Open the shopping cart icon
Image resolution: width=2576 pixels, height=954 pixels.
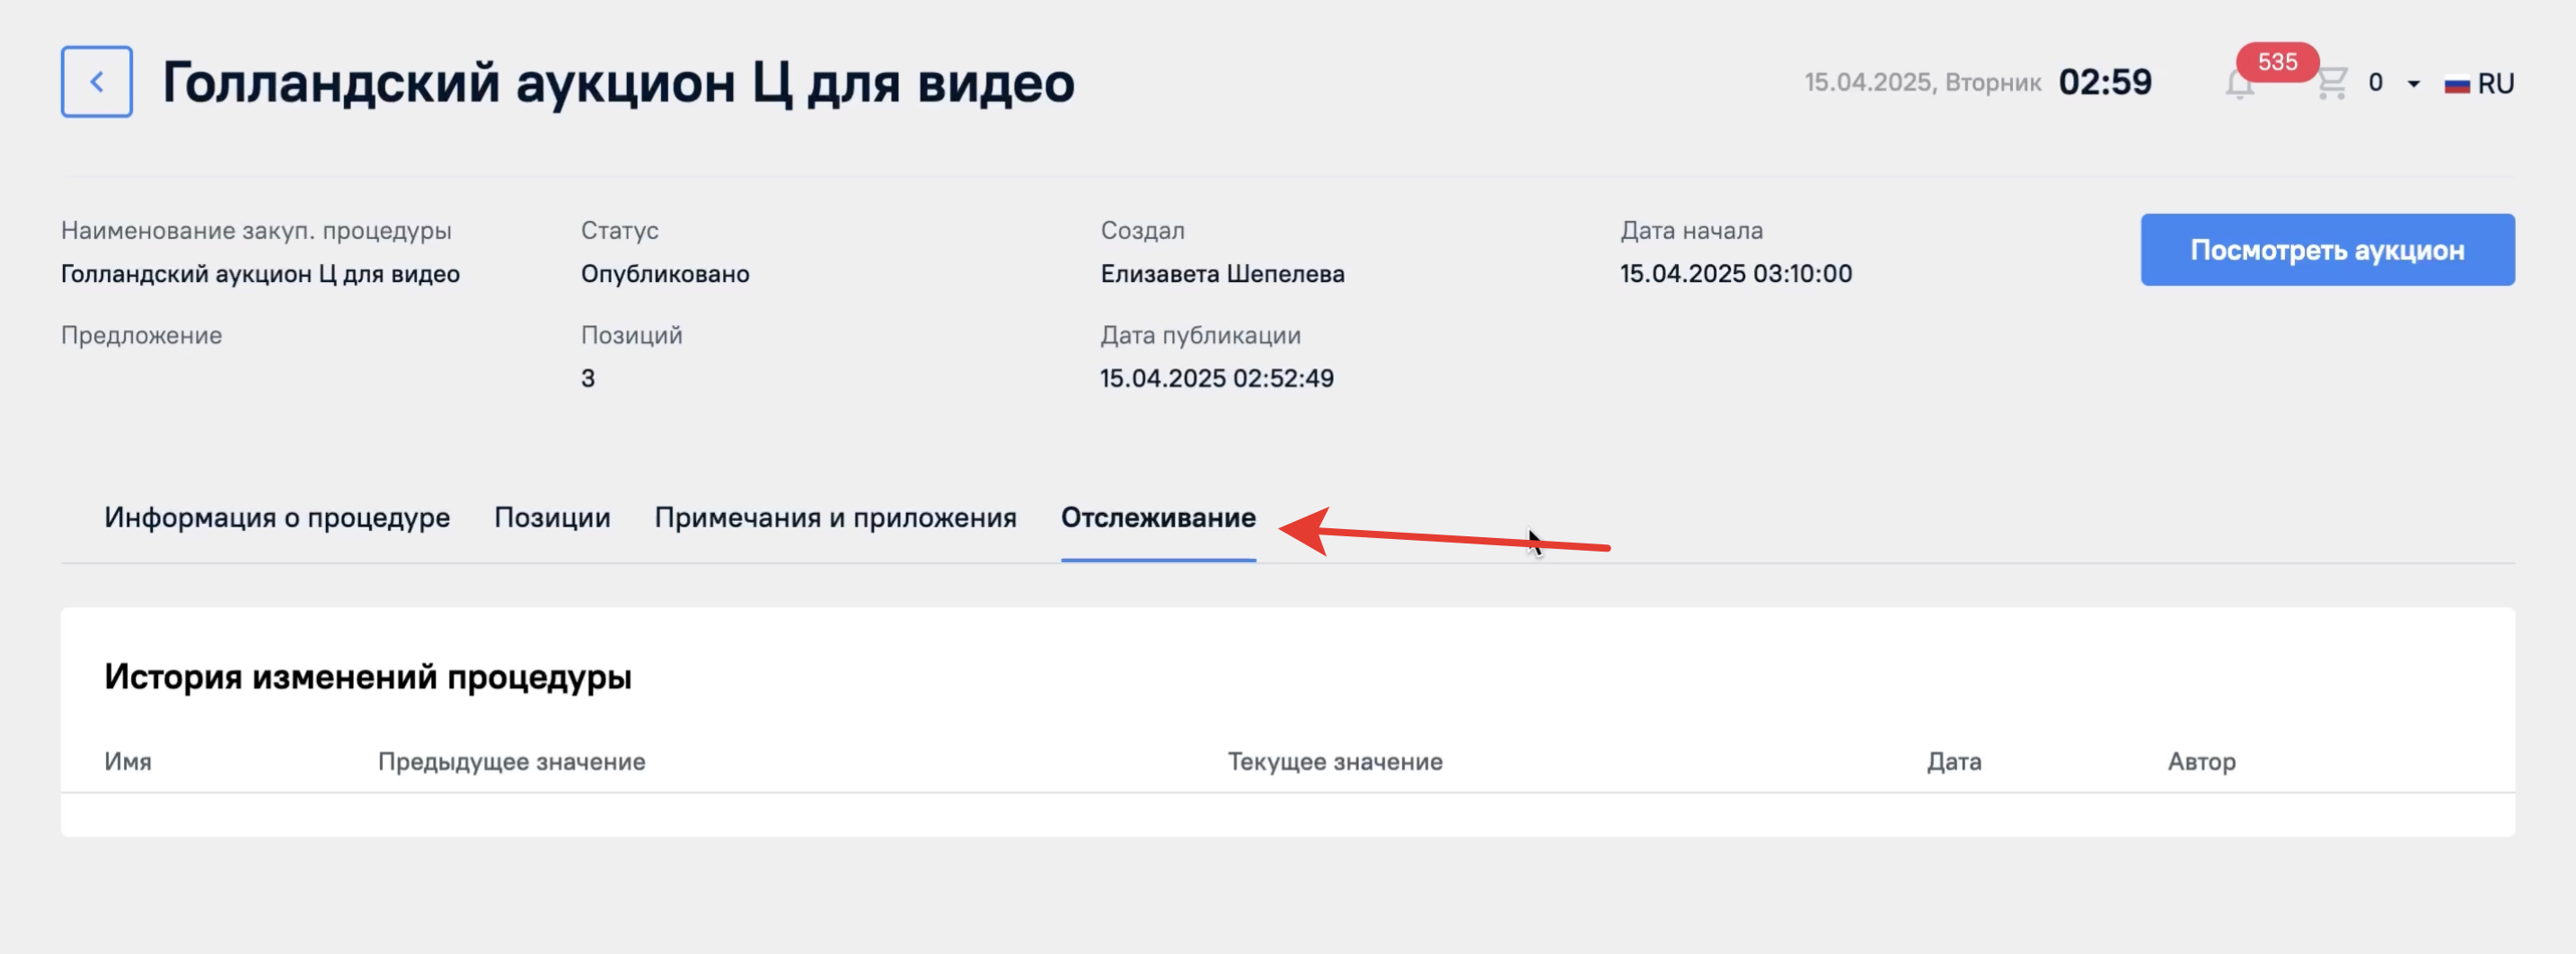[x=2332, y=83]
